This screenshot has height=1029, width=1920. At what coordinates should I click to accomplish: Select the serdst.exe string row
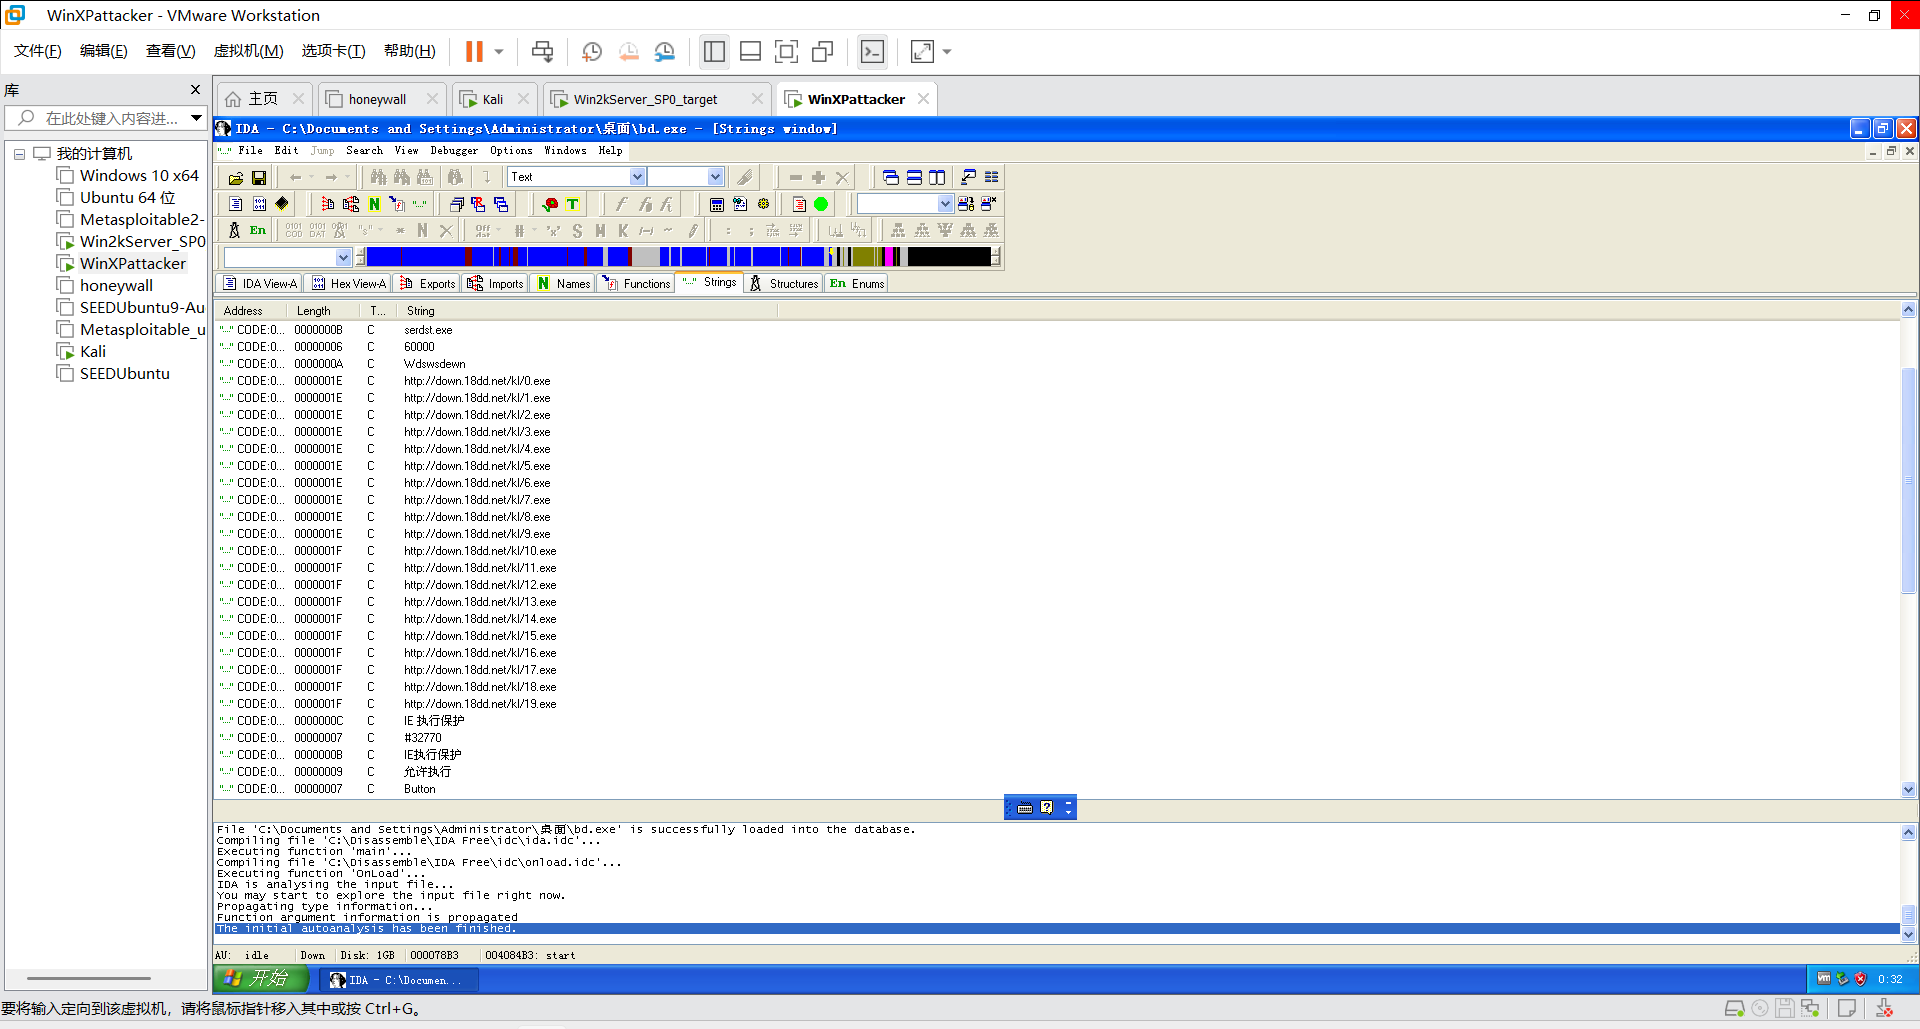click(x=1058, y=330)
